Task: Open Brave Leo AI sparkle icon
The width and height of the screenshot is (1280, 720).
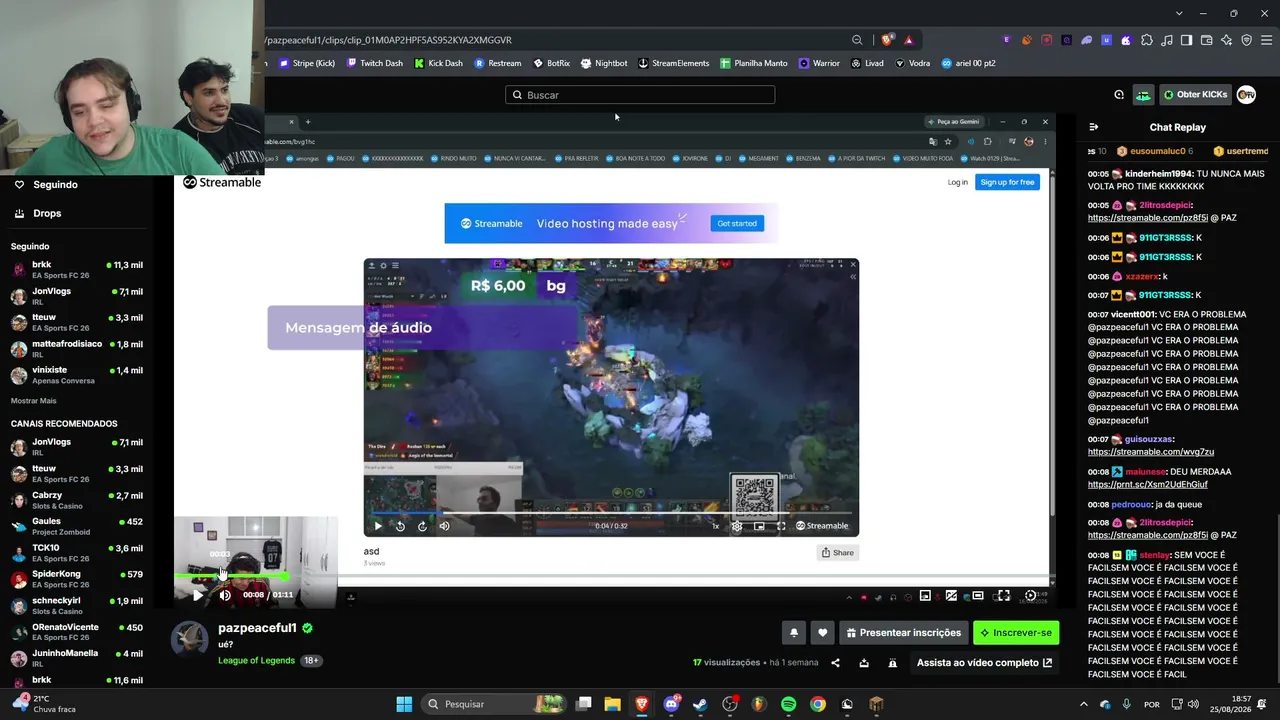Action: 1226,40
